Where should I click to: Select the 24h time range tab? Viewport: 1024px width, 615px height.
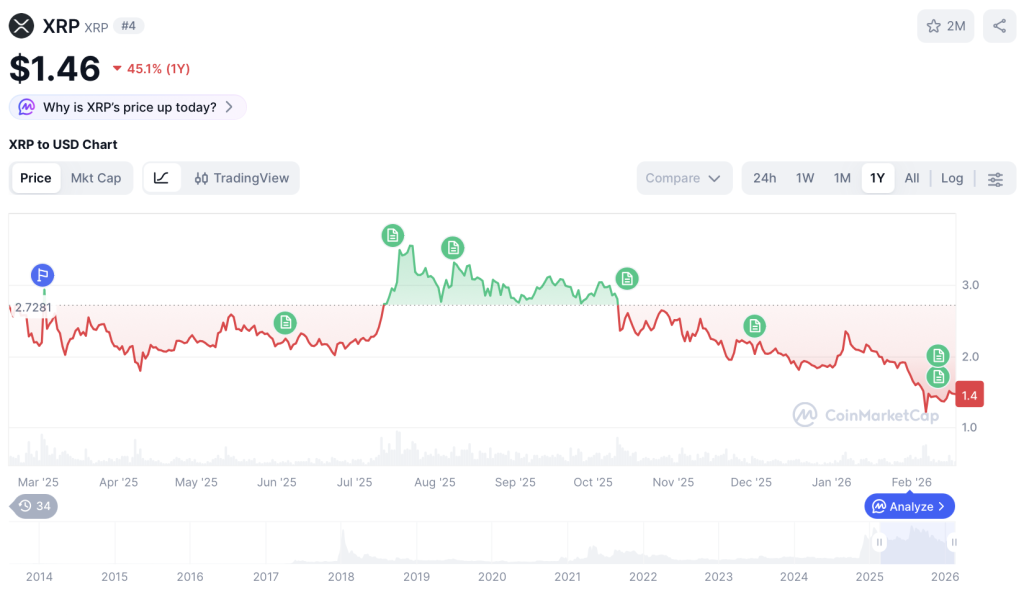coord(765,178)
